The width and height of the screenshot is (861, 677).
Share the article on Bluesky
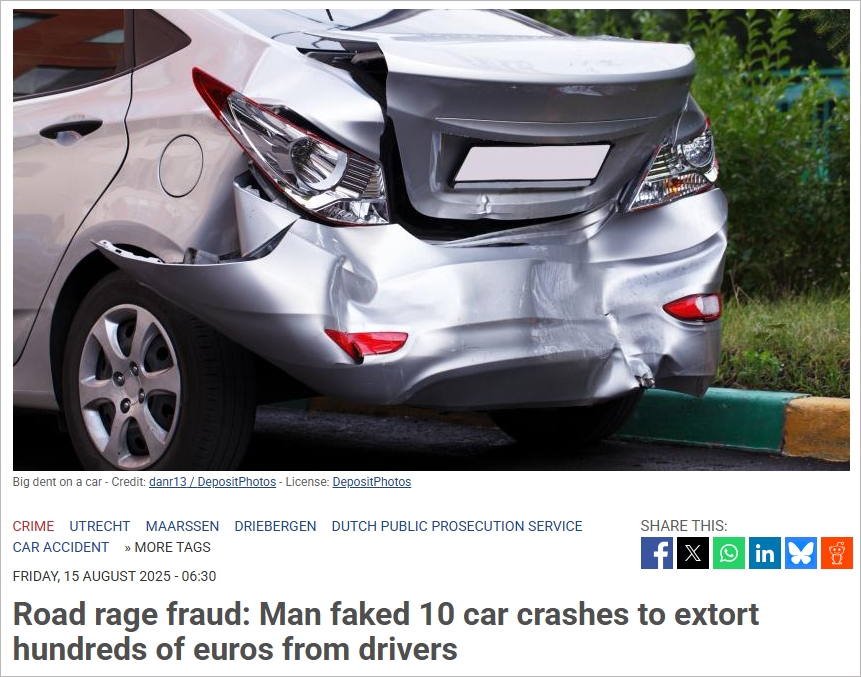(801, 553)
